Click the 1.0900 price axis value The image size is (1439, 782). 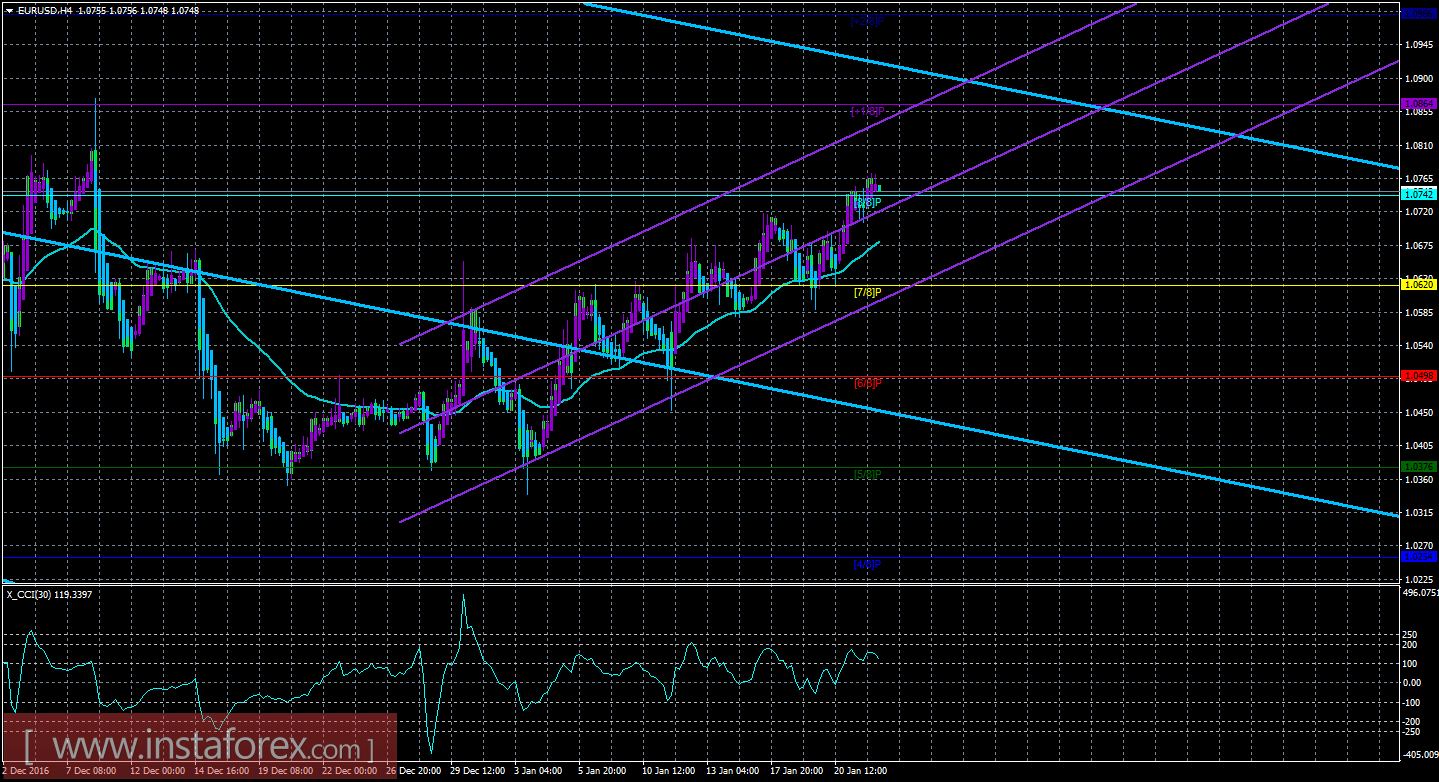pos(1419,78)
